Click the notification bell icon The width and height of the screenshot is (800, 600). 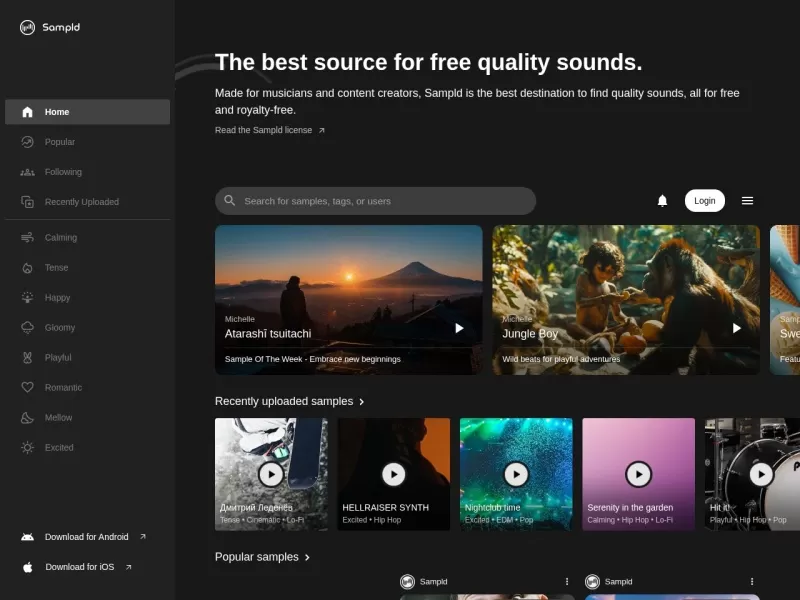[662, 201]
